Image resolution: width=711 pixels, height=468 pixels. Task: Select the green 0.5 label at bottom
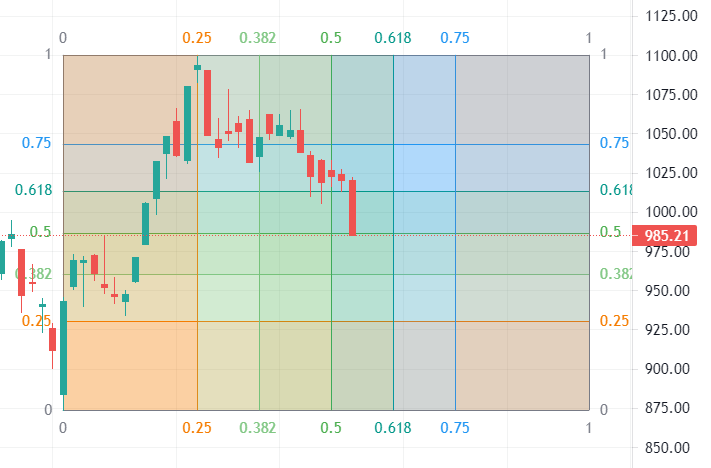(x=331, y=428)
